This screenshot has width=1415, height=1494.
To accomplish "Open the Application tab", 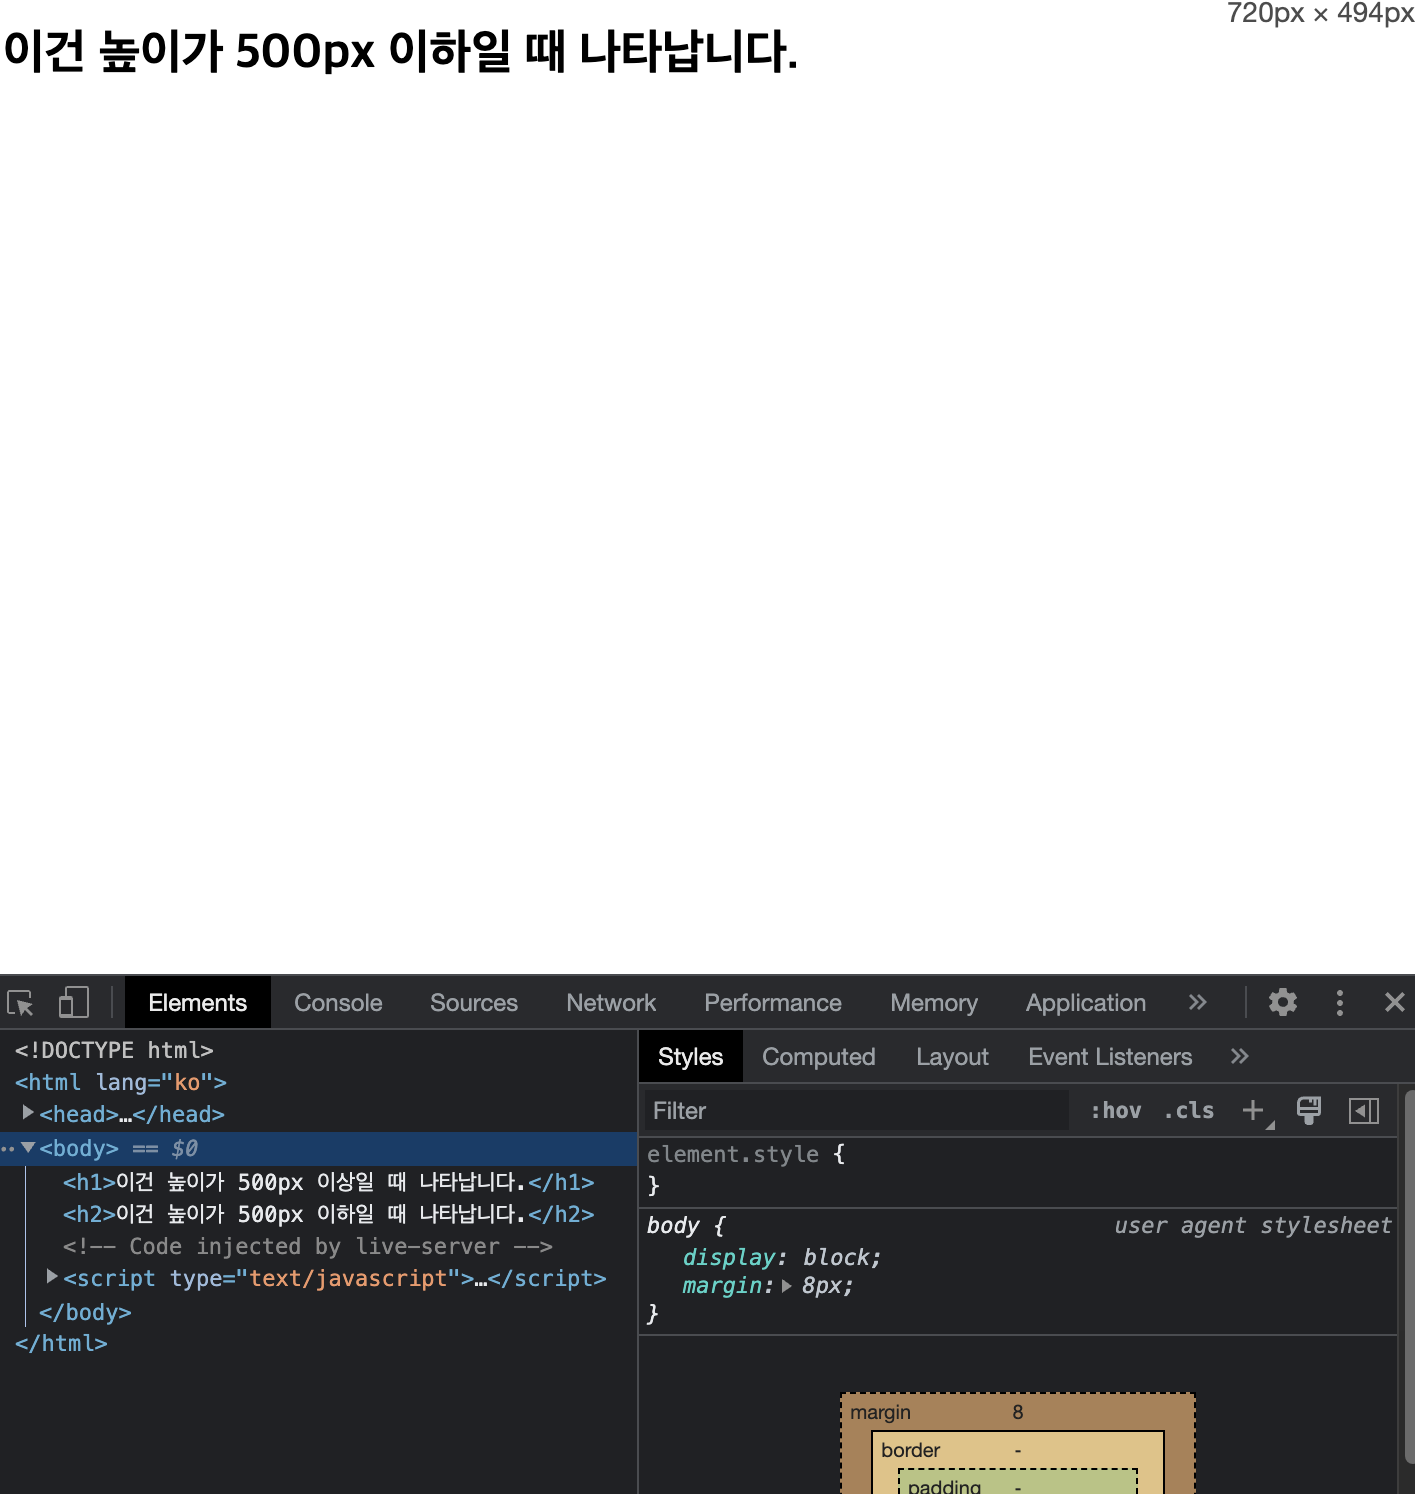I will (1086, 1003).
